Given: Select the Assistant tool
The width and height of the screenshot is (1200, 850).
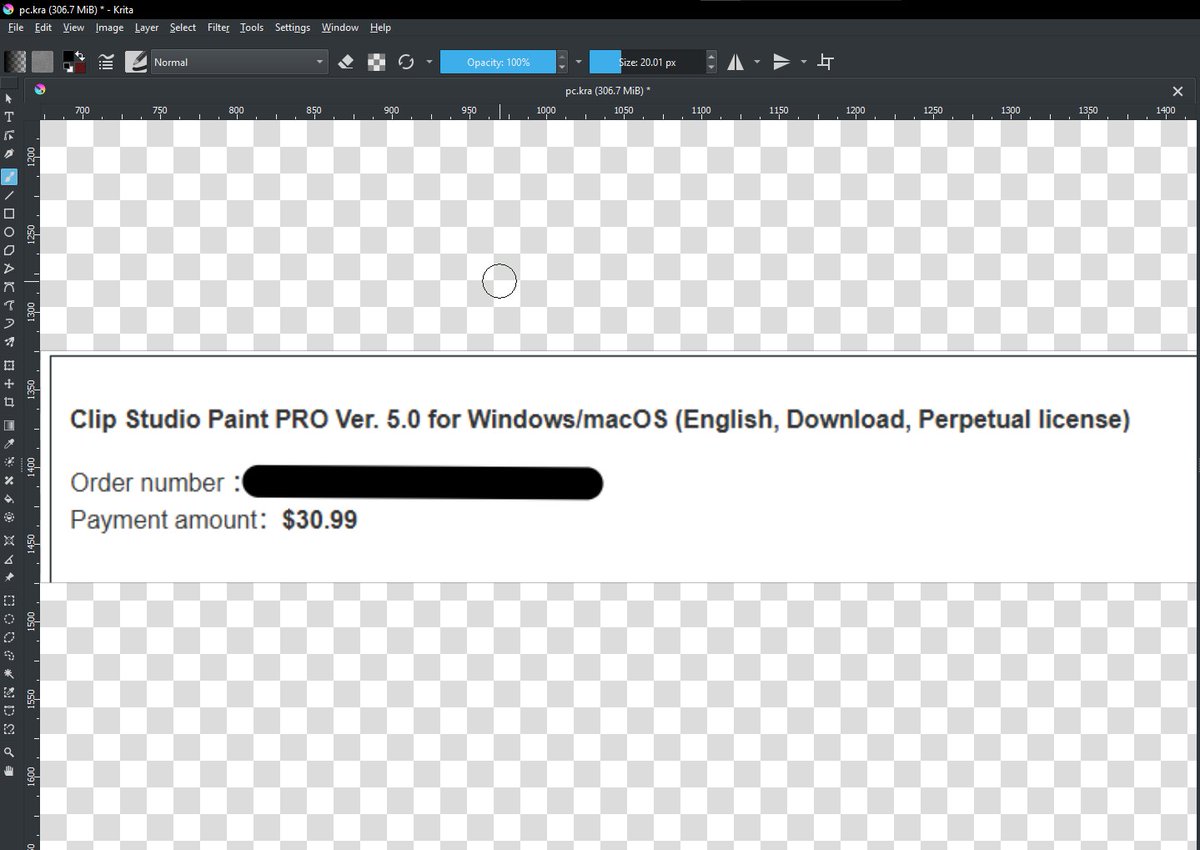Looking at the screenshot, I should pos(9,541).
